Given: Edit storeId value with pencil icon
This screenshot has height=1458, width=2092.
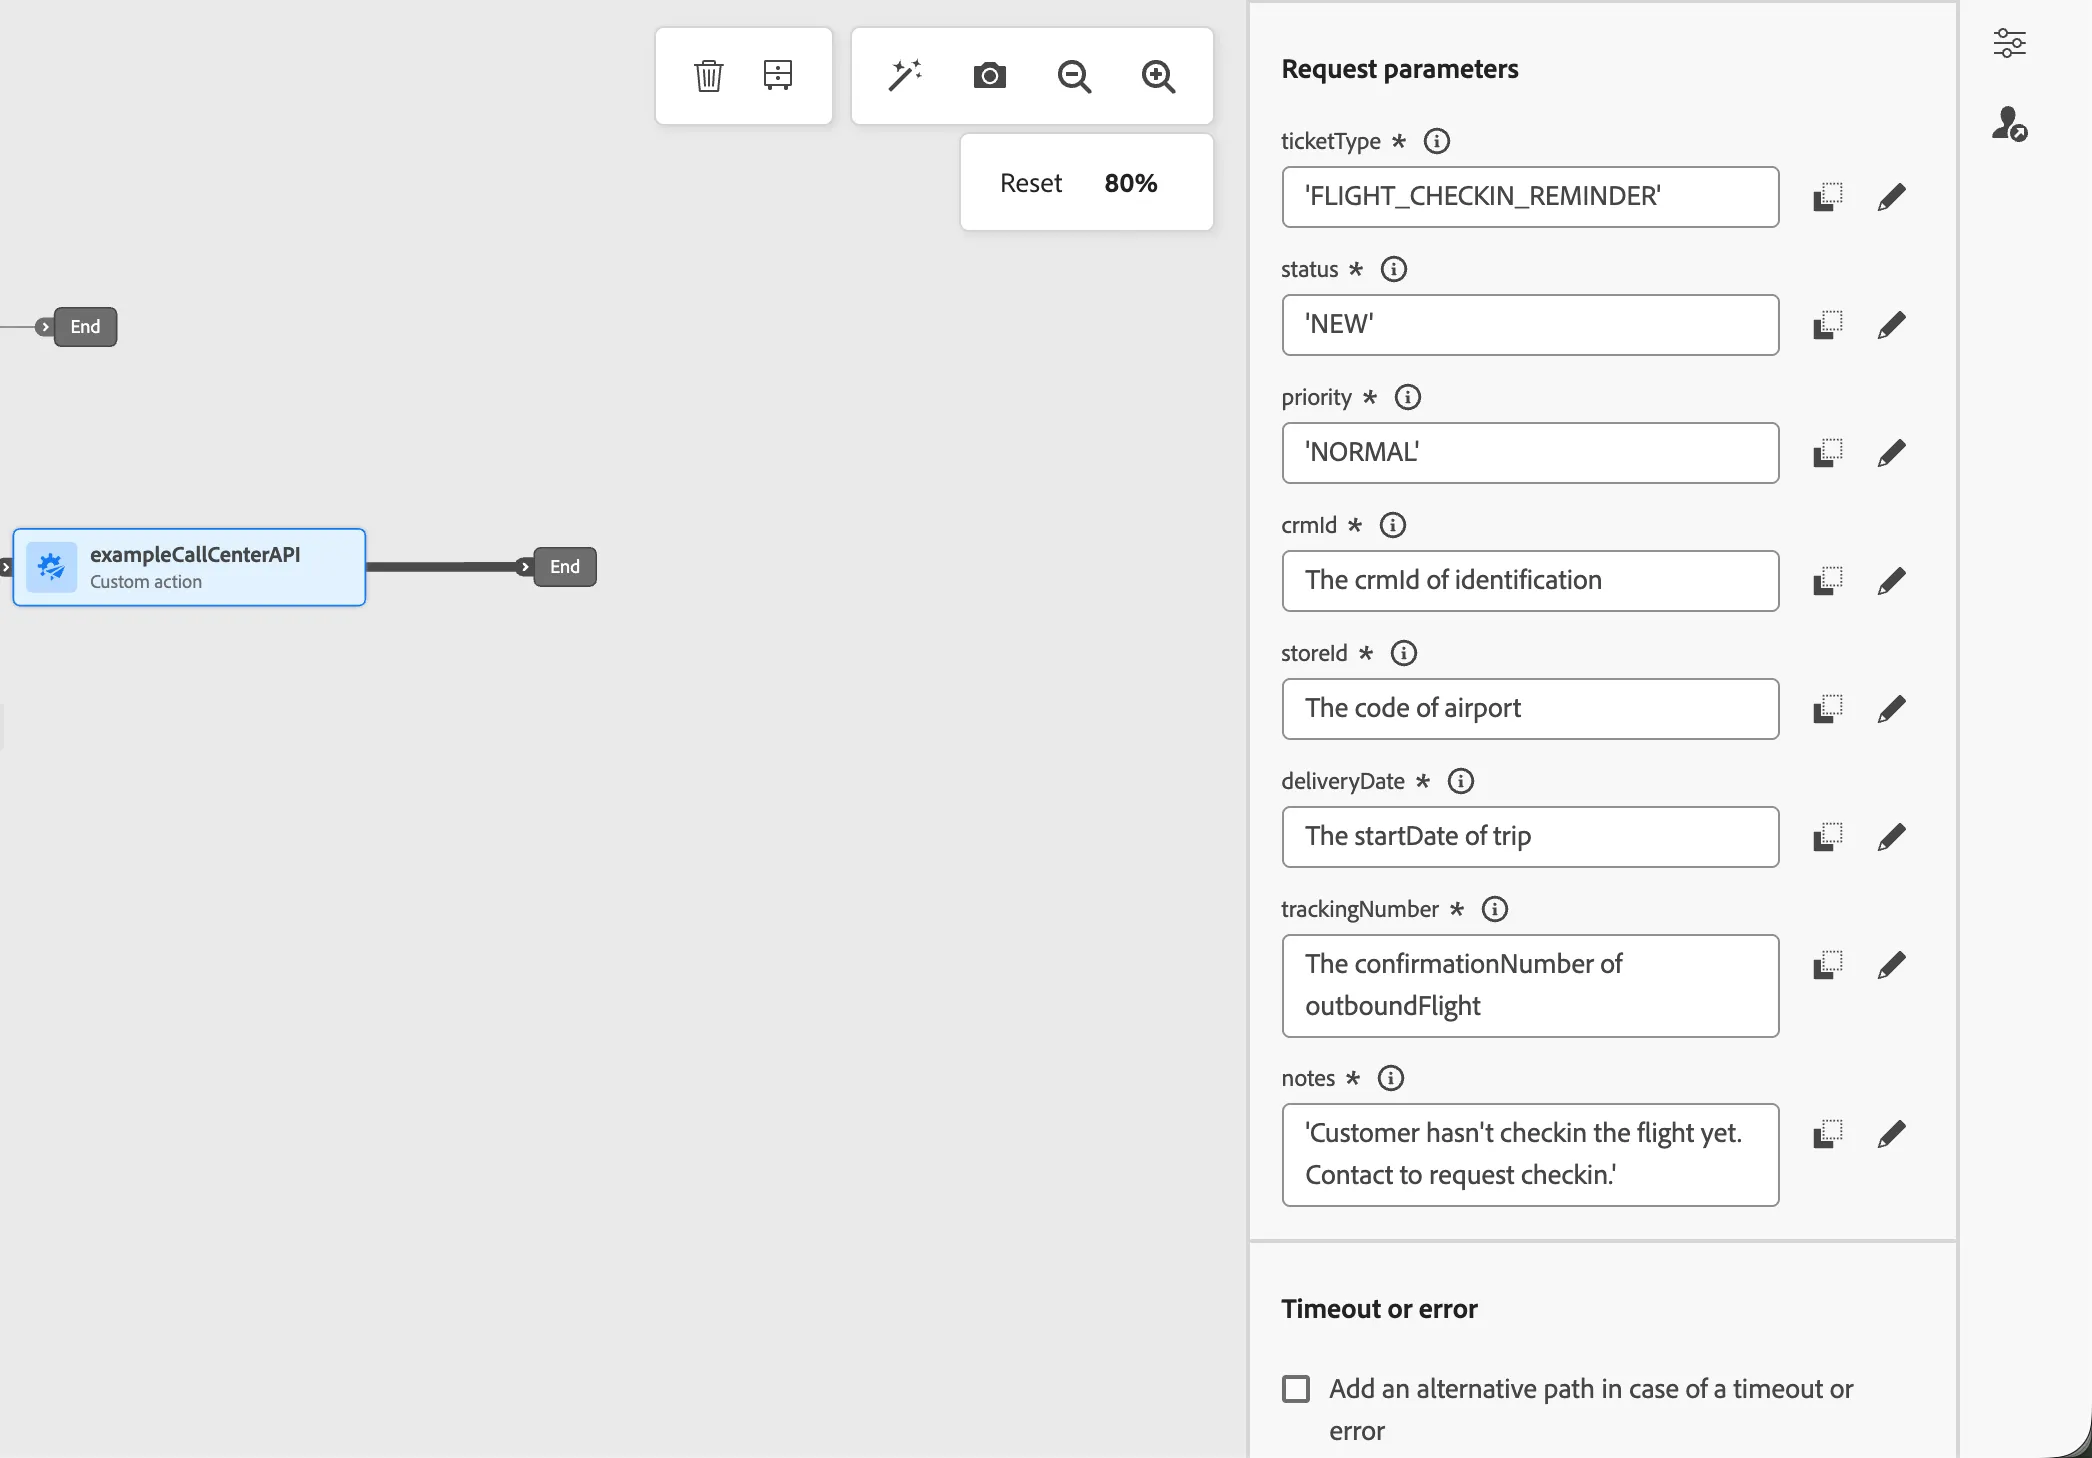Looking at the screenshot, I should pos(1891,709).
